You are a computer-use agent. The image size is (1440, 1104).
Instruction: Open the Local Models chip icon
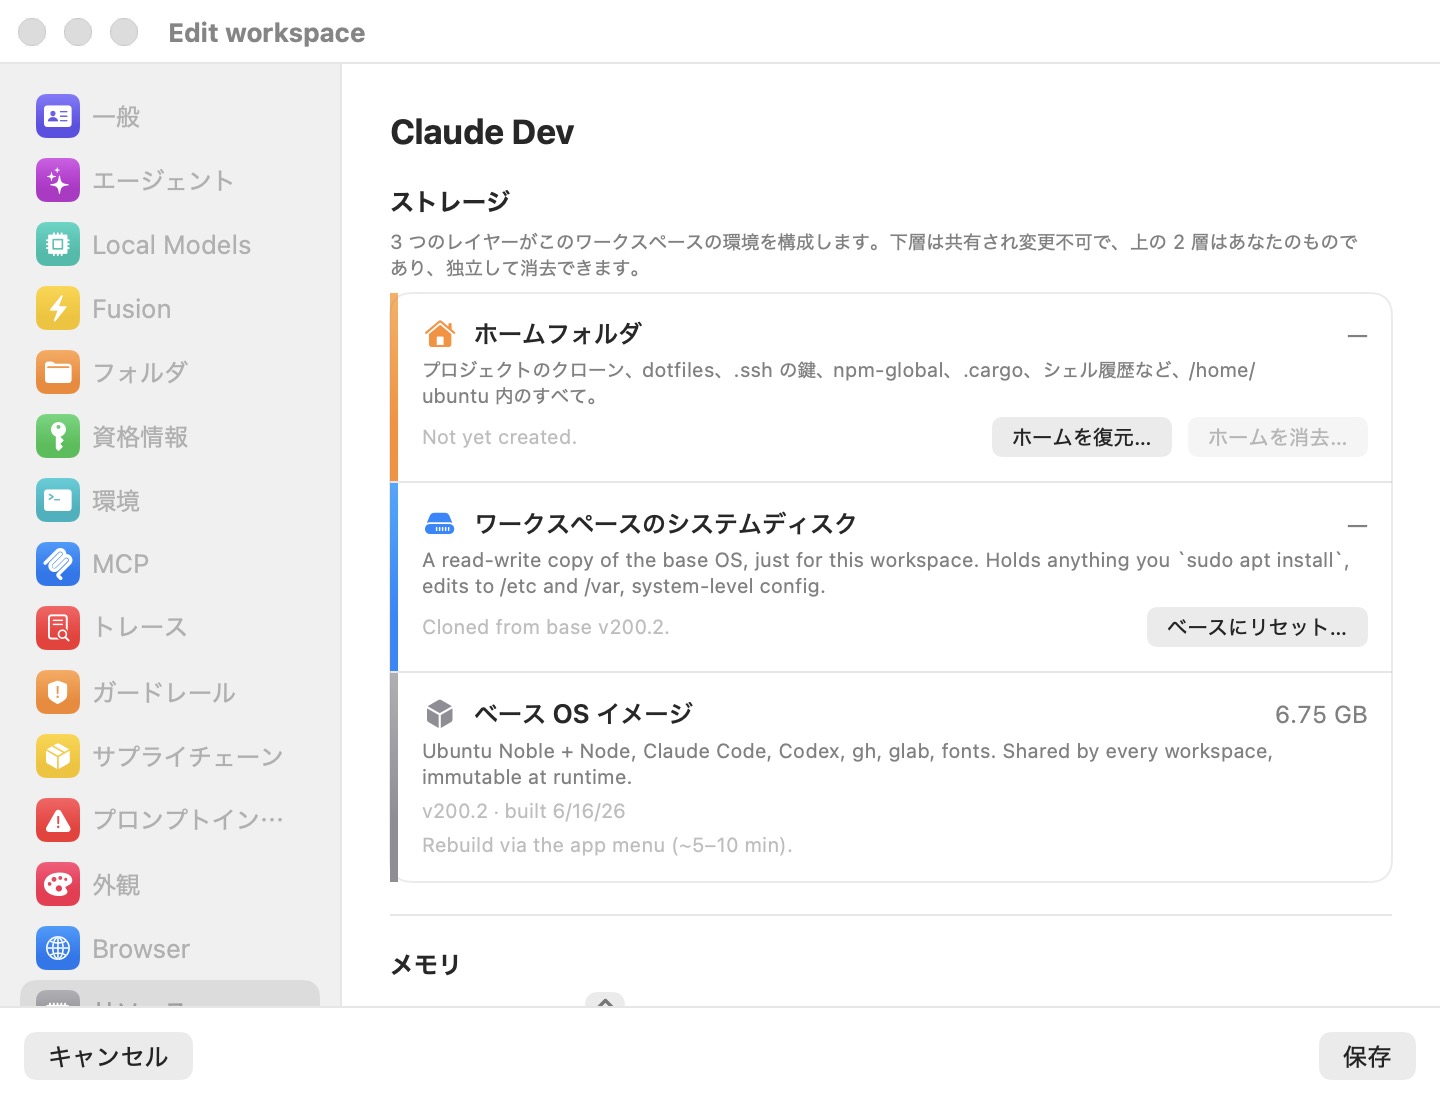click(x=58, y=244)
